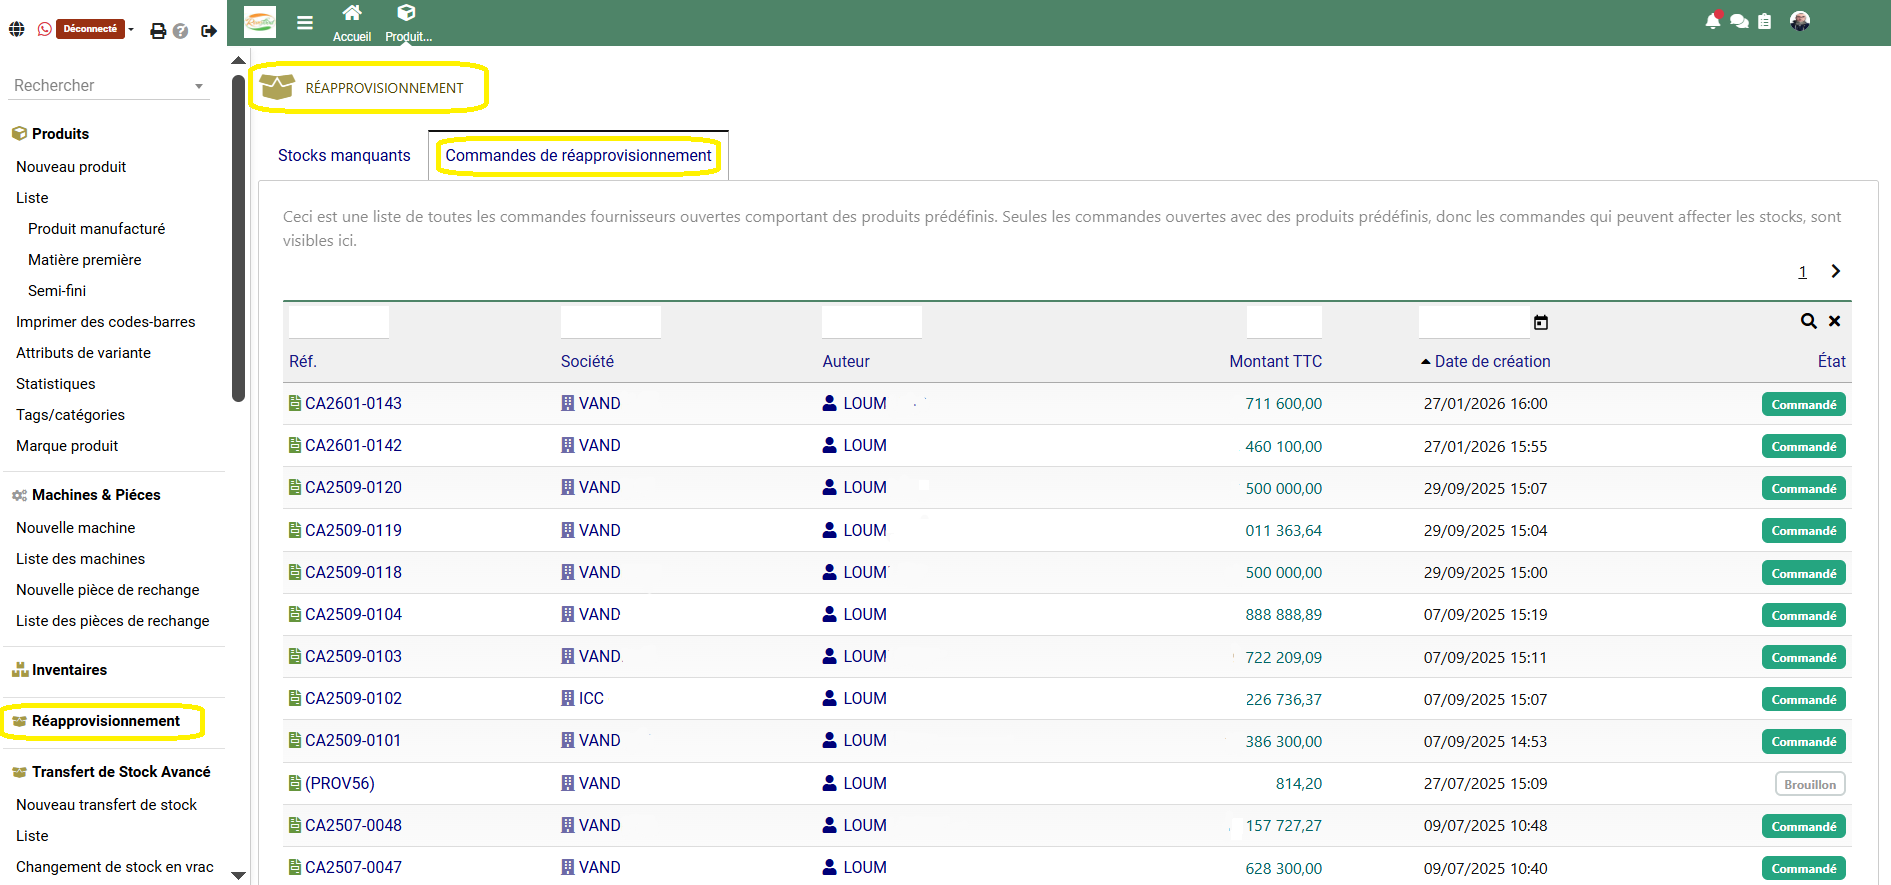Click the globe language icon
This screenshot has width=1891, height=885.
tap(17, 30)
